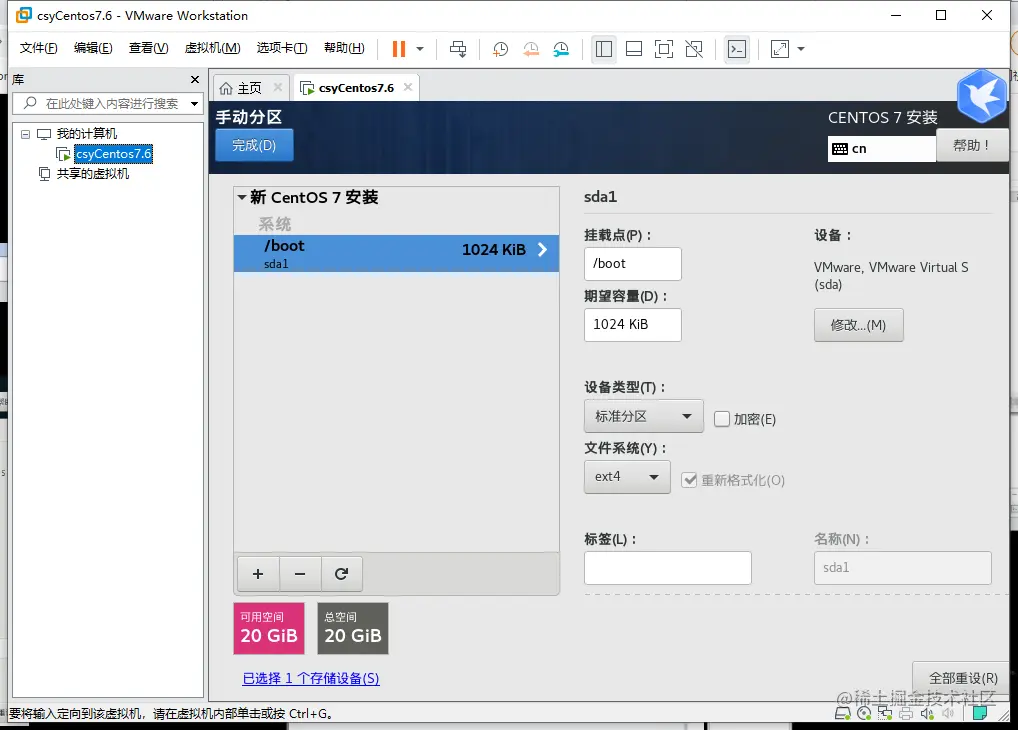Toggle the library sidebar view

604,49
